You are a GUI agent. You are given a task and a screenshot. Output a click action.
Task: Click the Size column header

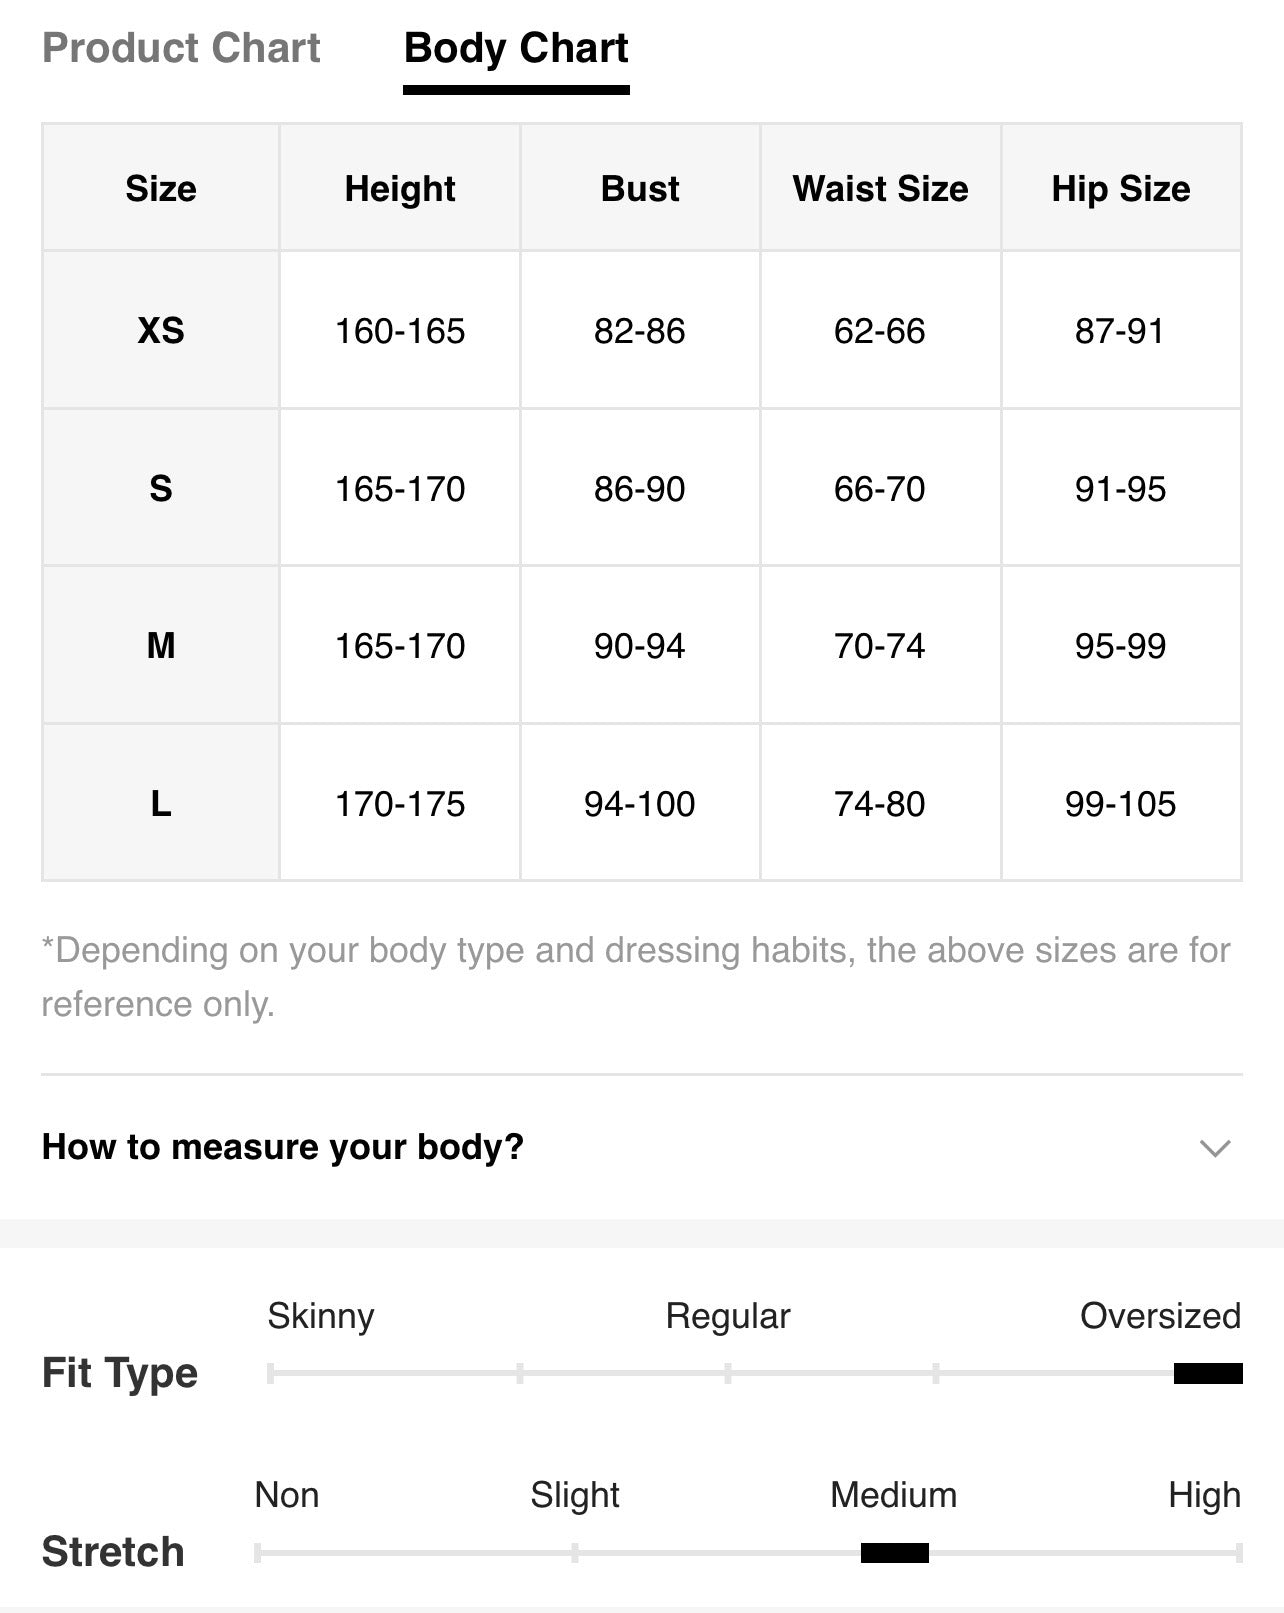pyautogui.click(x=161, y=188)
